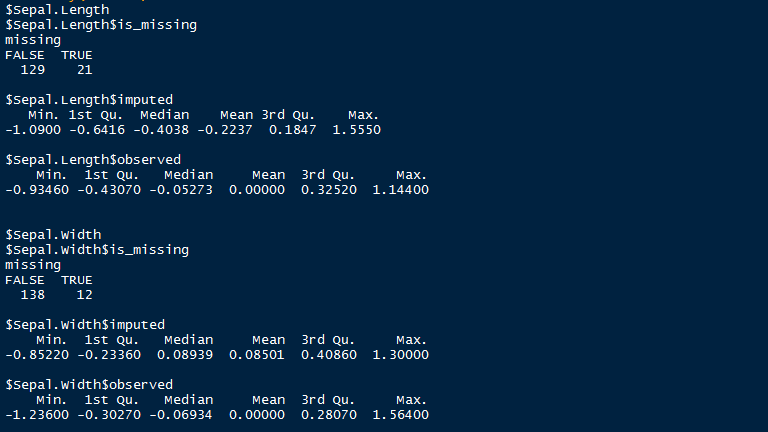Click imputed median value 0.08939
Viewport: 768px width, 432px height.
click(186, 355)
